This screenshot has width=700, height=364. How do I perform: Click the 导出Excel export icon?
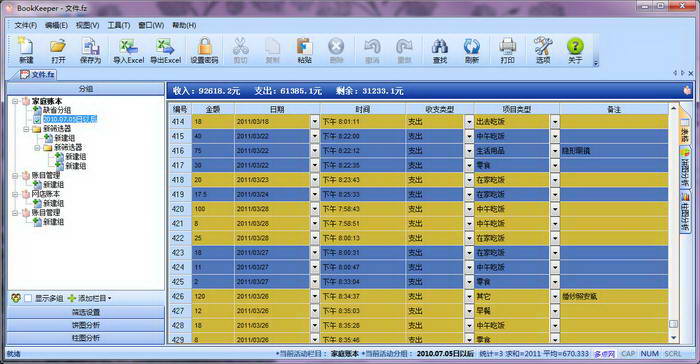click(166, 46)
